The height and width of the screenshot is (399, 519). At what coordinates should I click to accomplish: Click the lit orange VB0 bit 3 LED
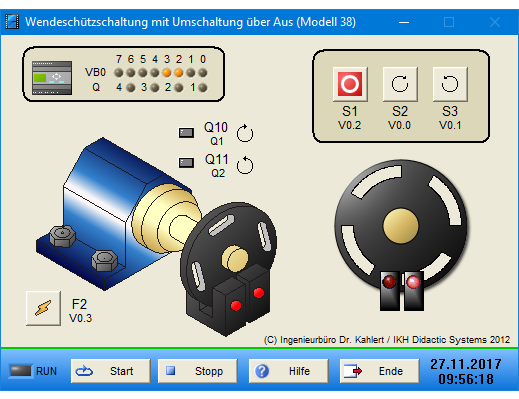pos(167,72)
